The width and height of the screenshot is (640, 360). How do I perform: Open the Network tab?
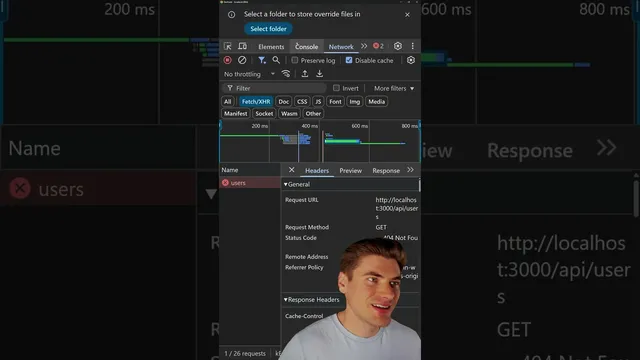click(x=341, y=47)
